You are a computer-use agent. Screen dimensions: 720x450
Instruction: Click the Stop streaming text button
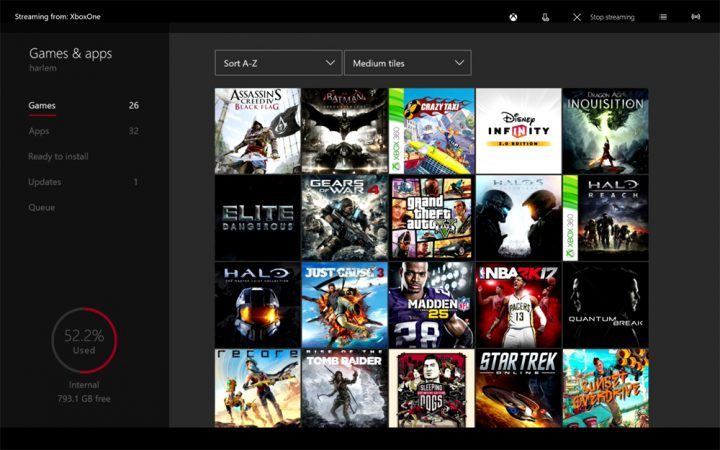point(612,17)
